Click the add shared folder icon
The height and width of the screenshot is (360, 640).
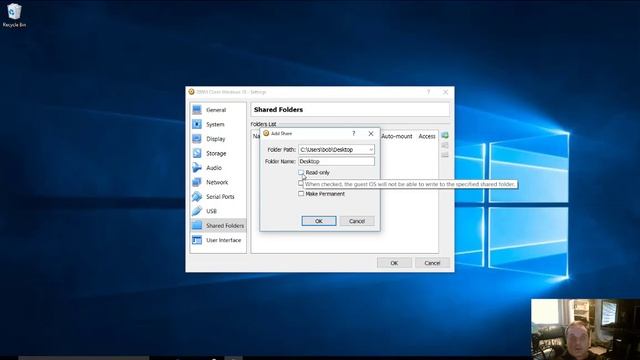click(x=445, y=136)
